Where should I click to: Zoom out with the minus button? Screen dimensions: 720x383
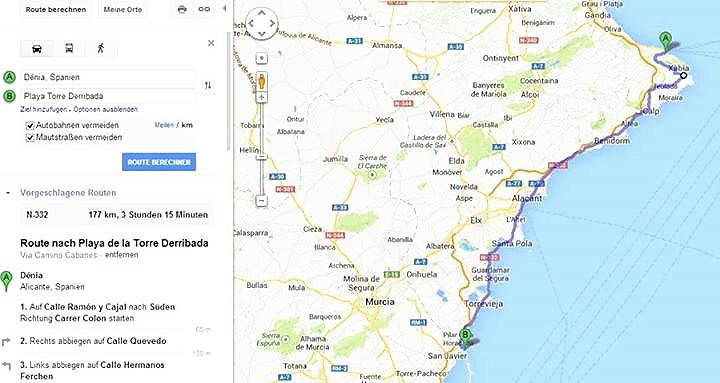coord(261,201)
